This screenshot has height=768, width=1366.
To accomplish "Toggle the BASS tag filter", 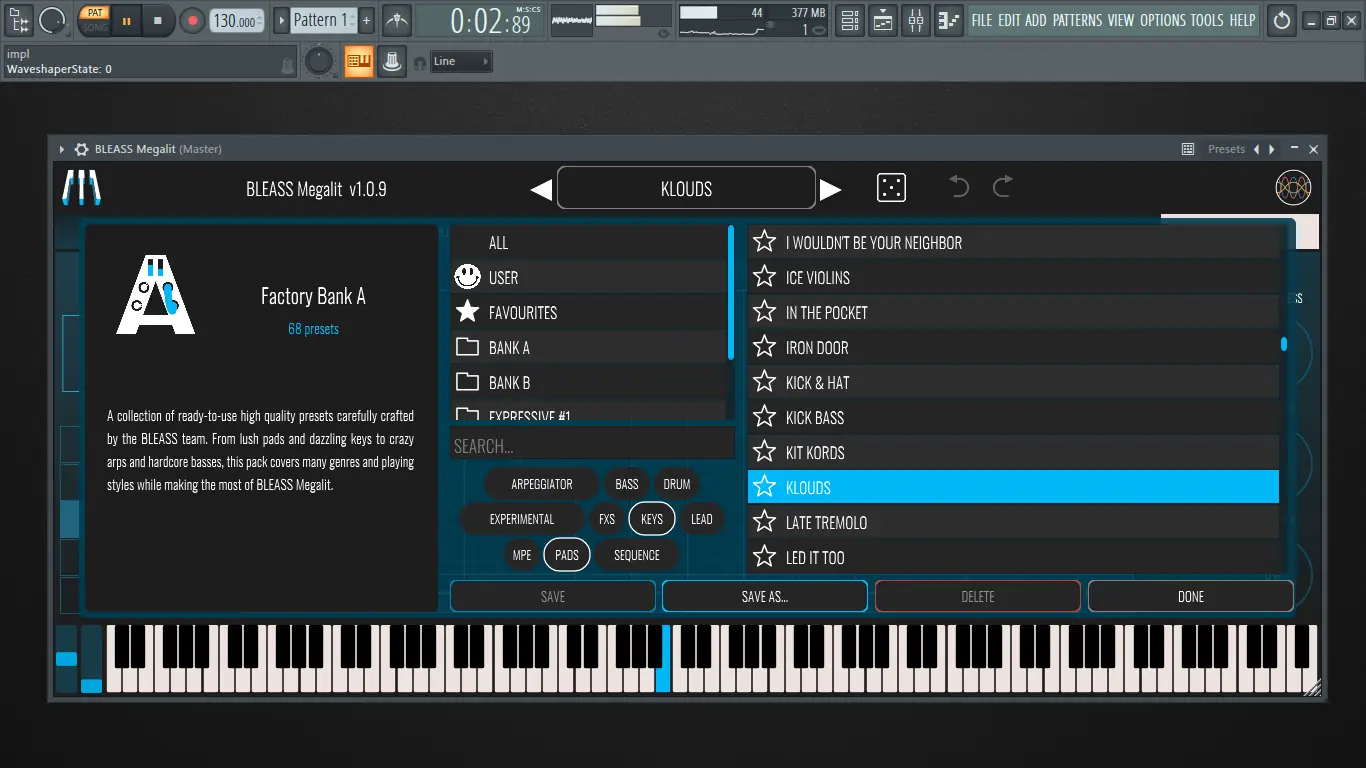I will (627, 484).
